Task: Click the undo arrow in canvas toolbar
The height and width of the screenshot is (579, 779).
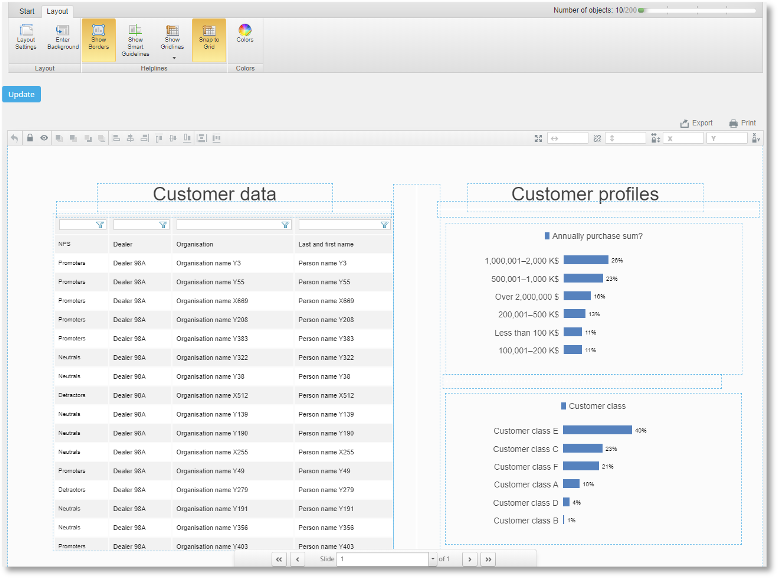Action: pos(14,138)
